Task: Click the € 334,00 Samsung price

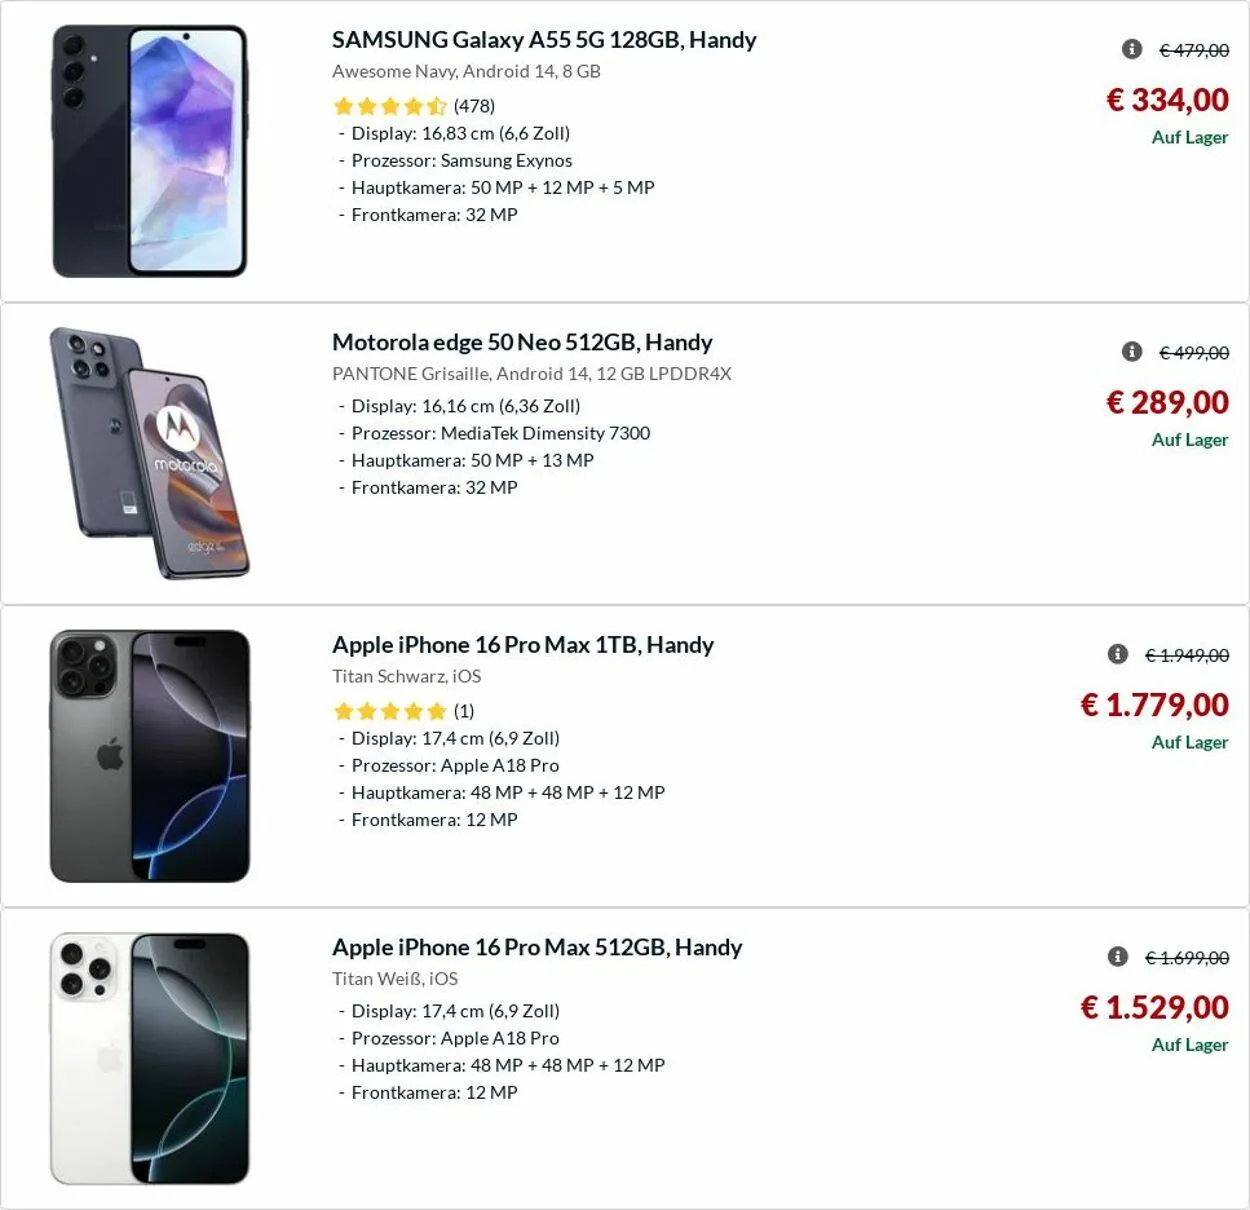Action: pos(1167,100)
